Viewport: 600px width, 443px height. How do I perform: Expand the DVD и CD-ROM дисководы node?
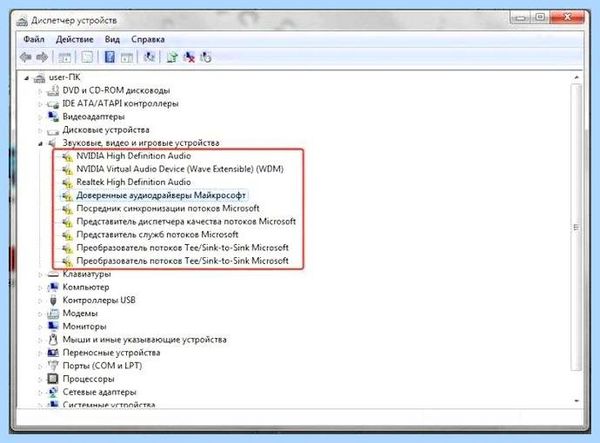point(40,91)
